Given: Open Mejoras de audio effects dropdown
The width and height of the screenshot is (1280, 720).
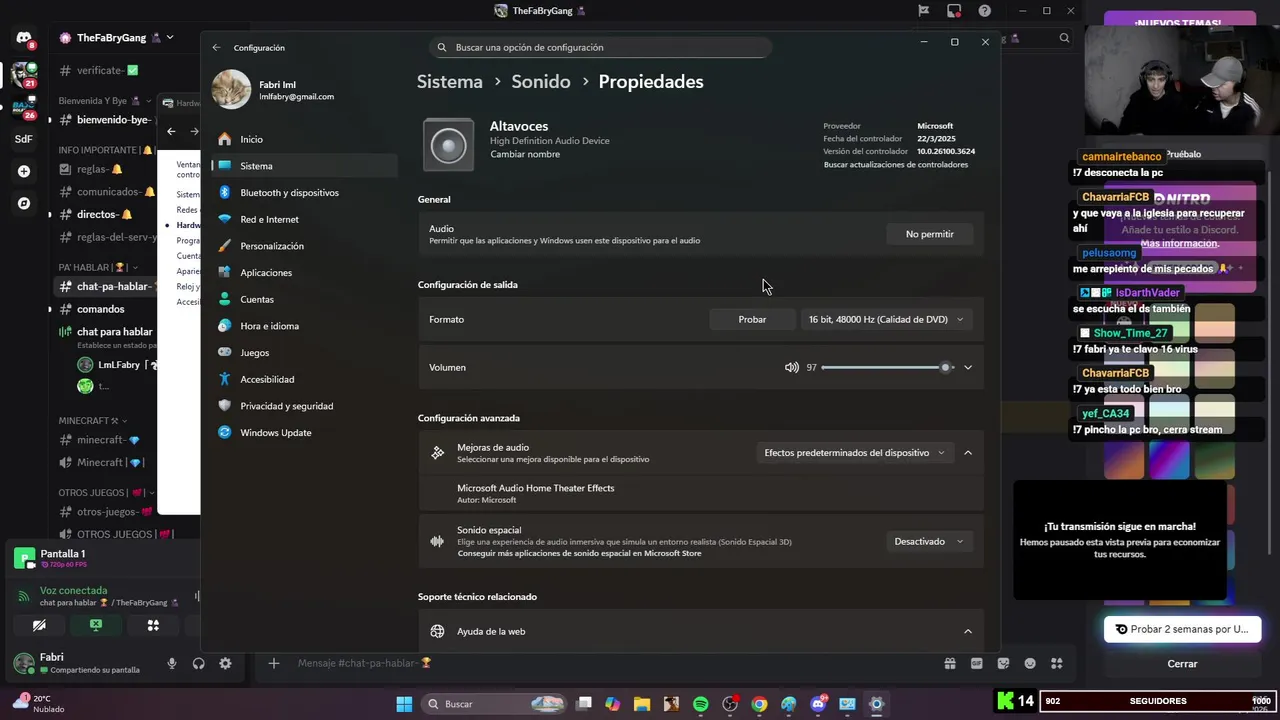Looking at the screenshot, I should point(854,453).
